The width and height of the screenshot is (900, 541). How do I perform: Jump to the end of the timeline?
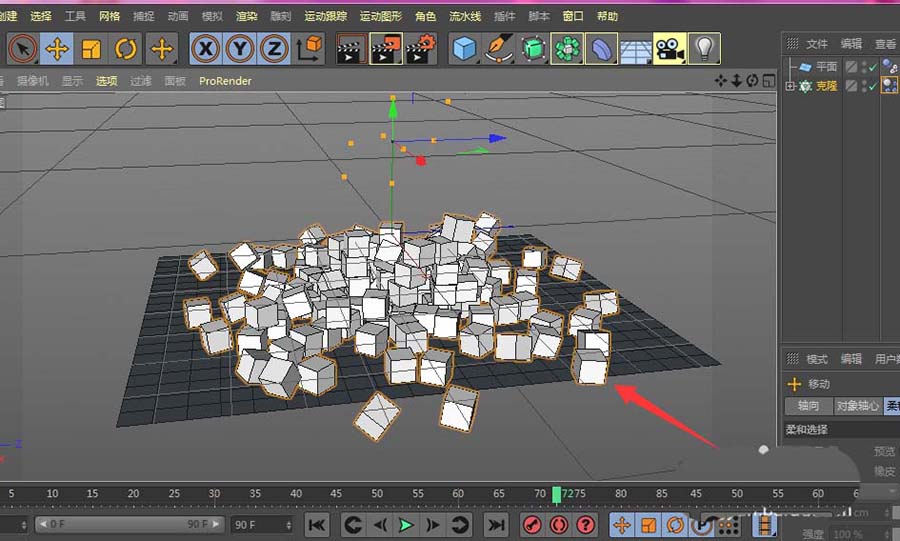pos(496,525)
